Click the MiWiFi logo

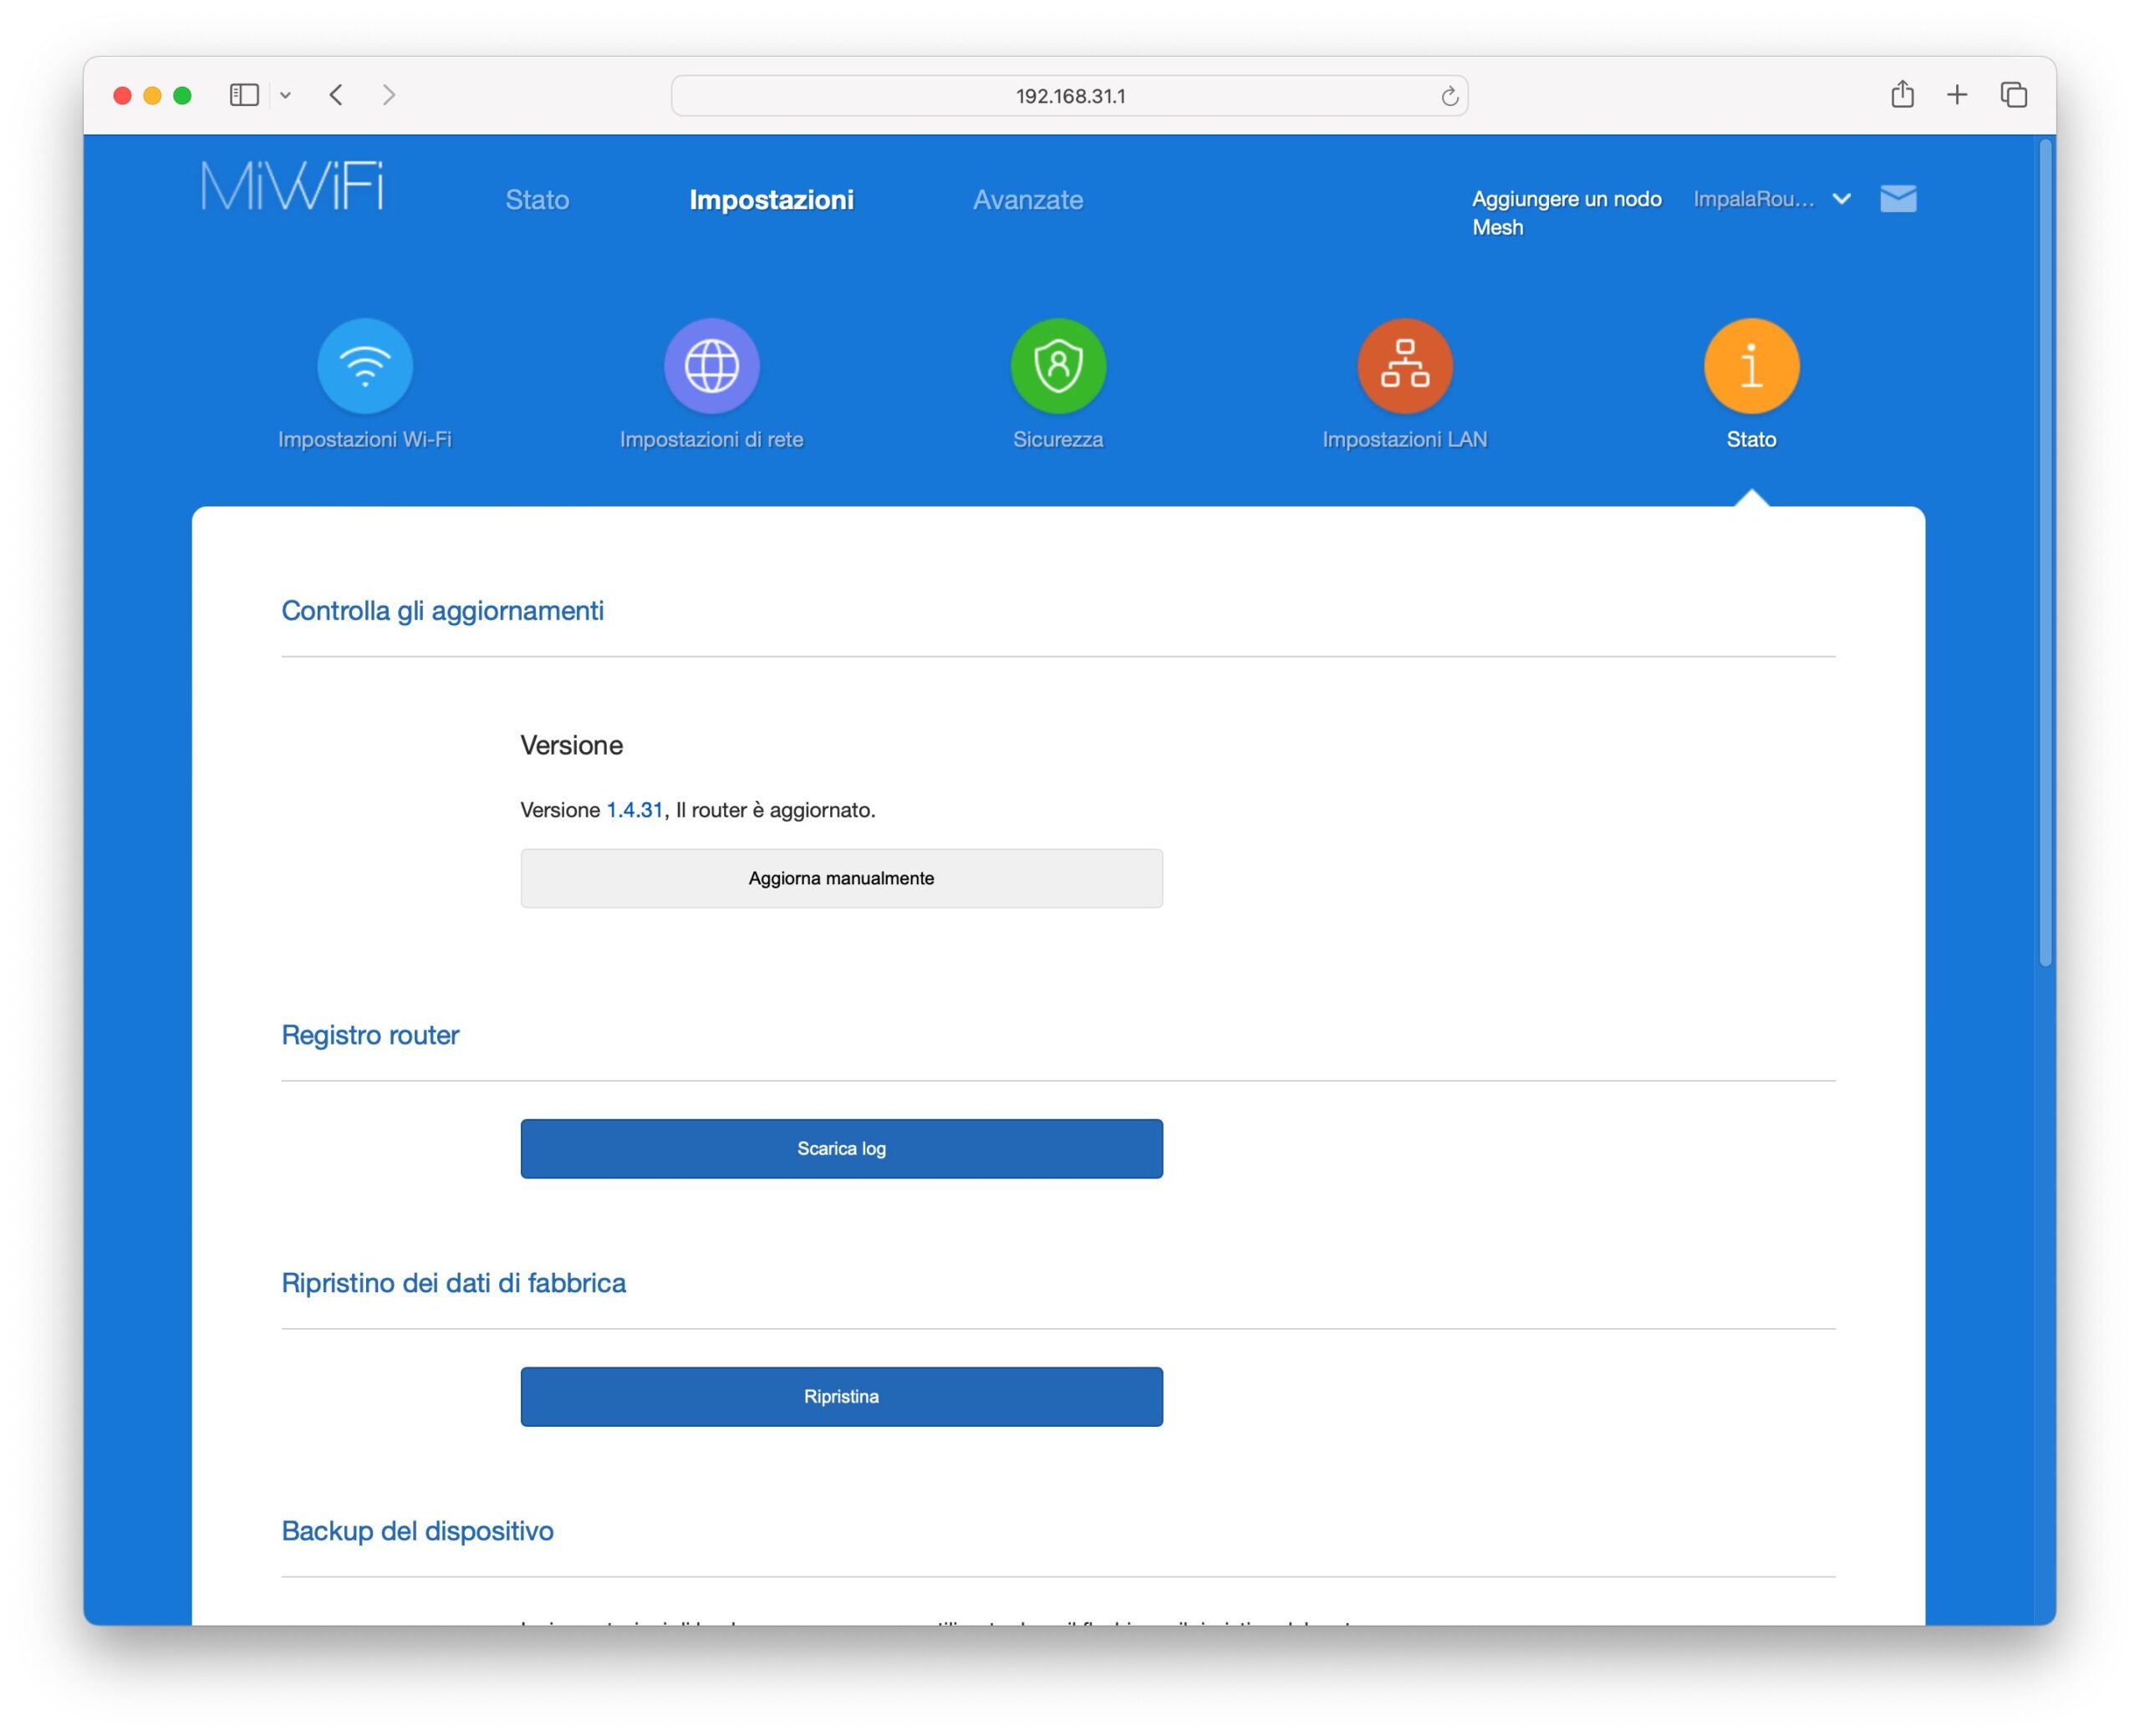pyautogui.click(x=292, y=186)
